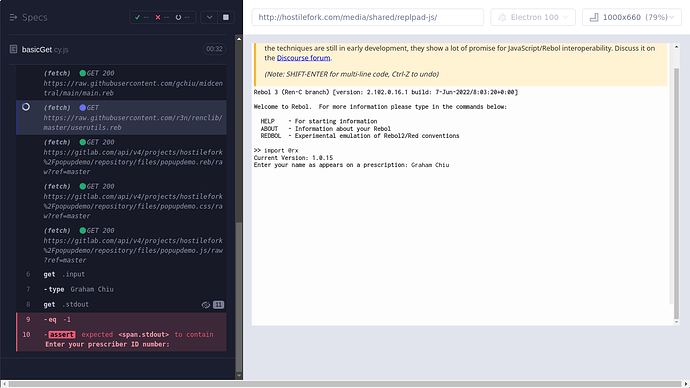This screenshot has height=388, width=690.
Task: Select the running userutils.reb fetch entry
Action: click(x=121, y=117)
